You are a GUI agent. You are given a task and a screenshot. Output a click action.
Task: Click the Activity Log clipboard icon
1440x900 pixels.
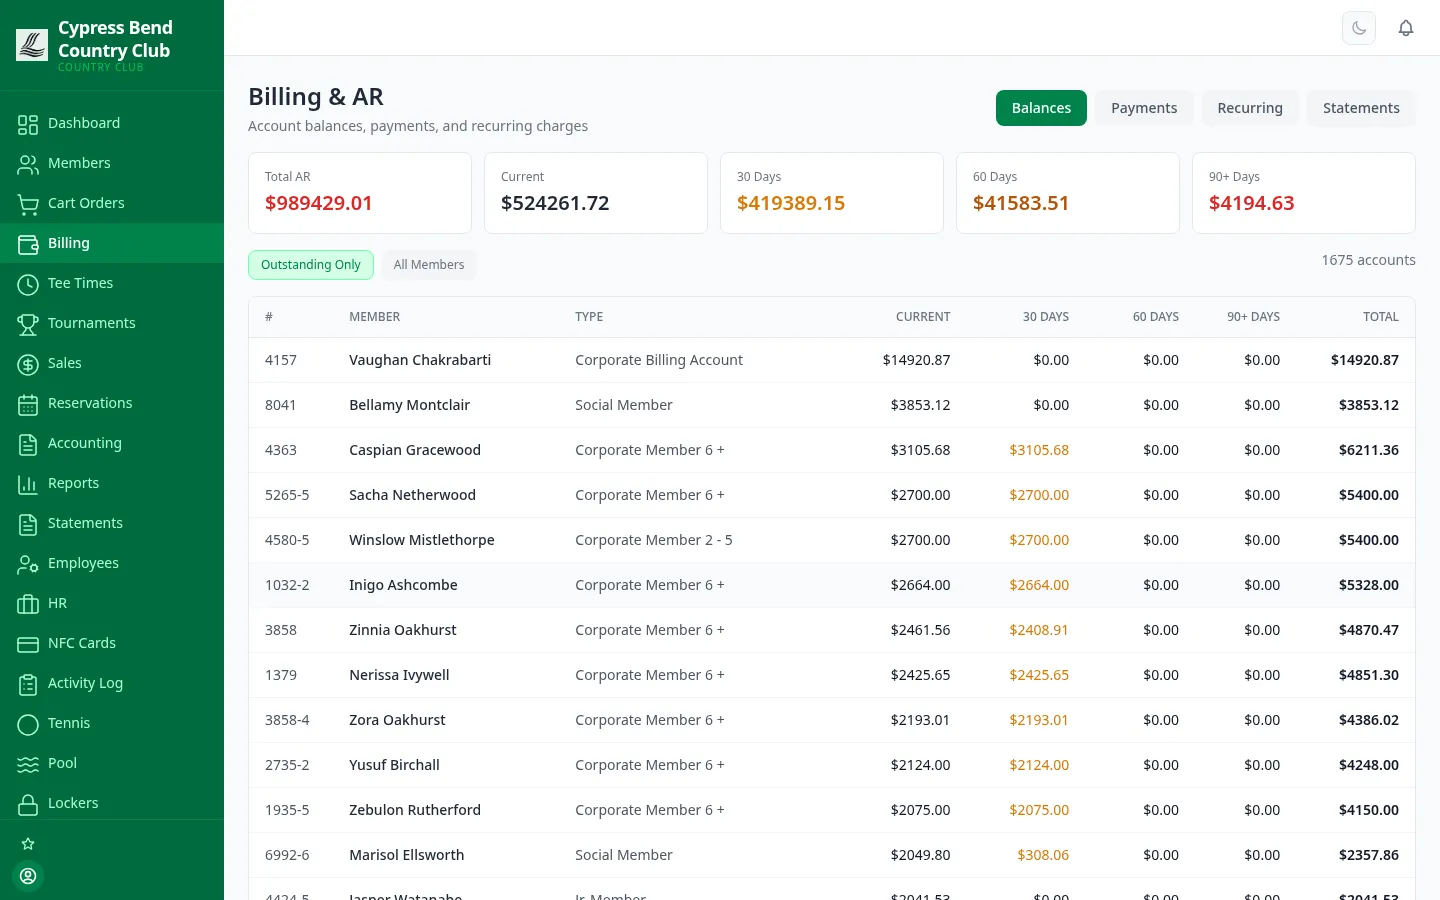pyautogui.click(x=28, y=683)
